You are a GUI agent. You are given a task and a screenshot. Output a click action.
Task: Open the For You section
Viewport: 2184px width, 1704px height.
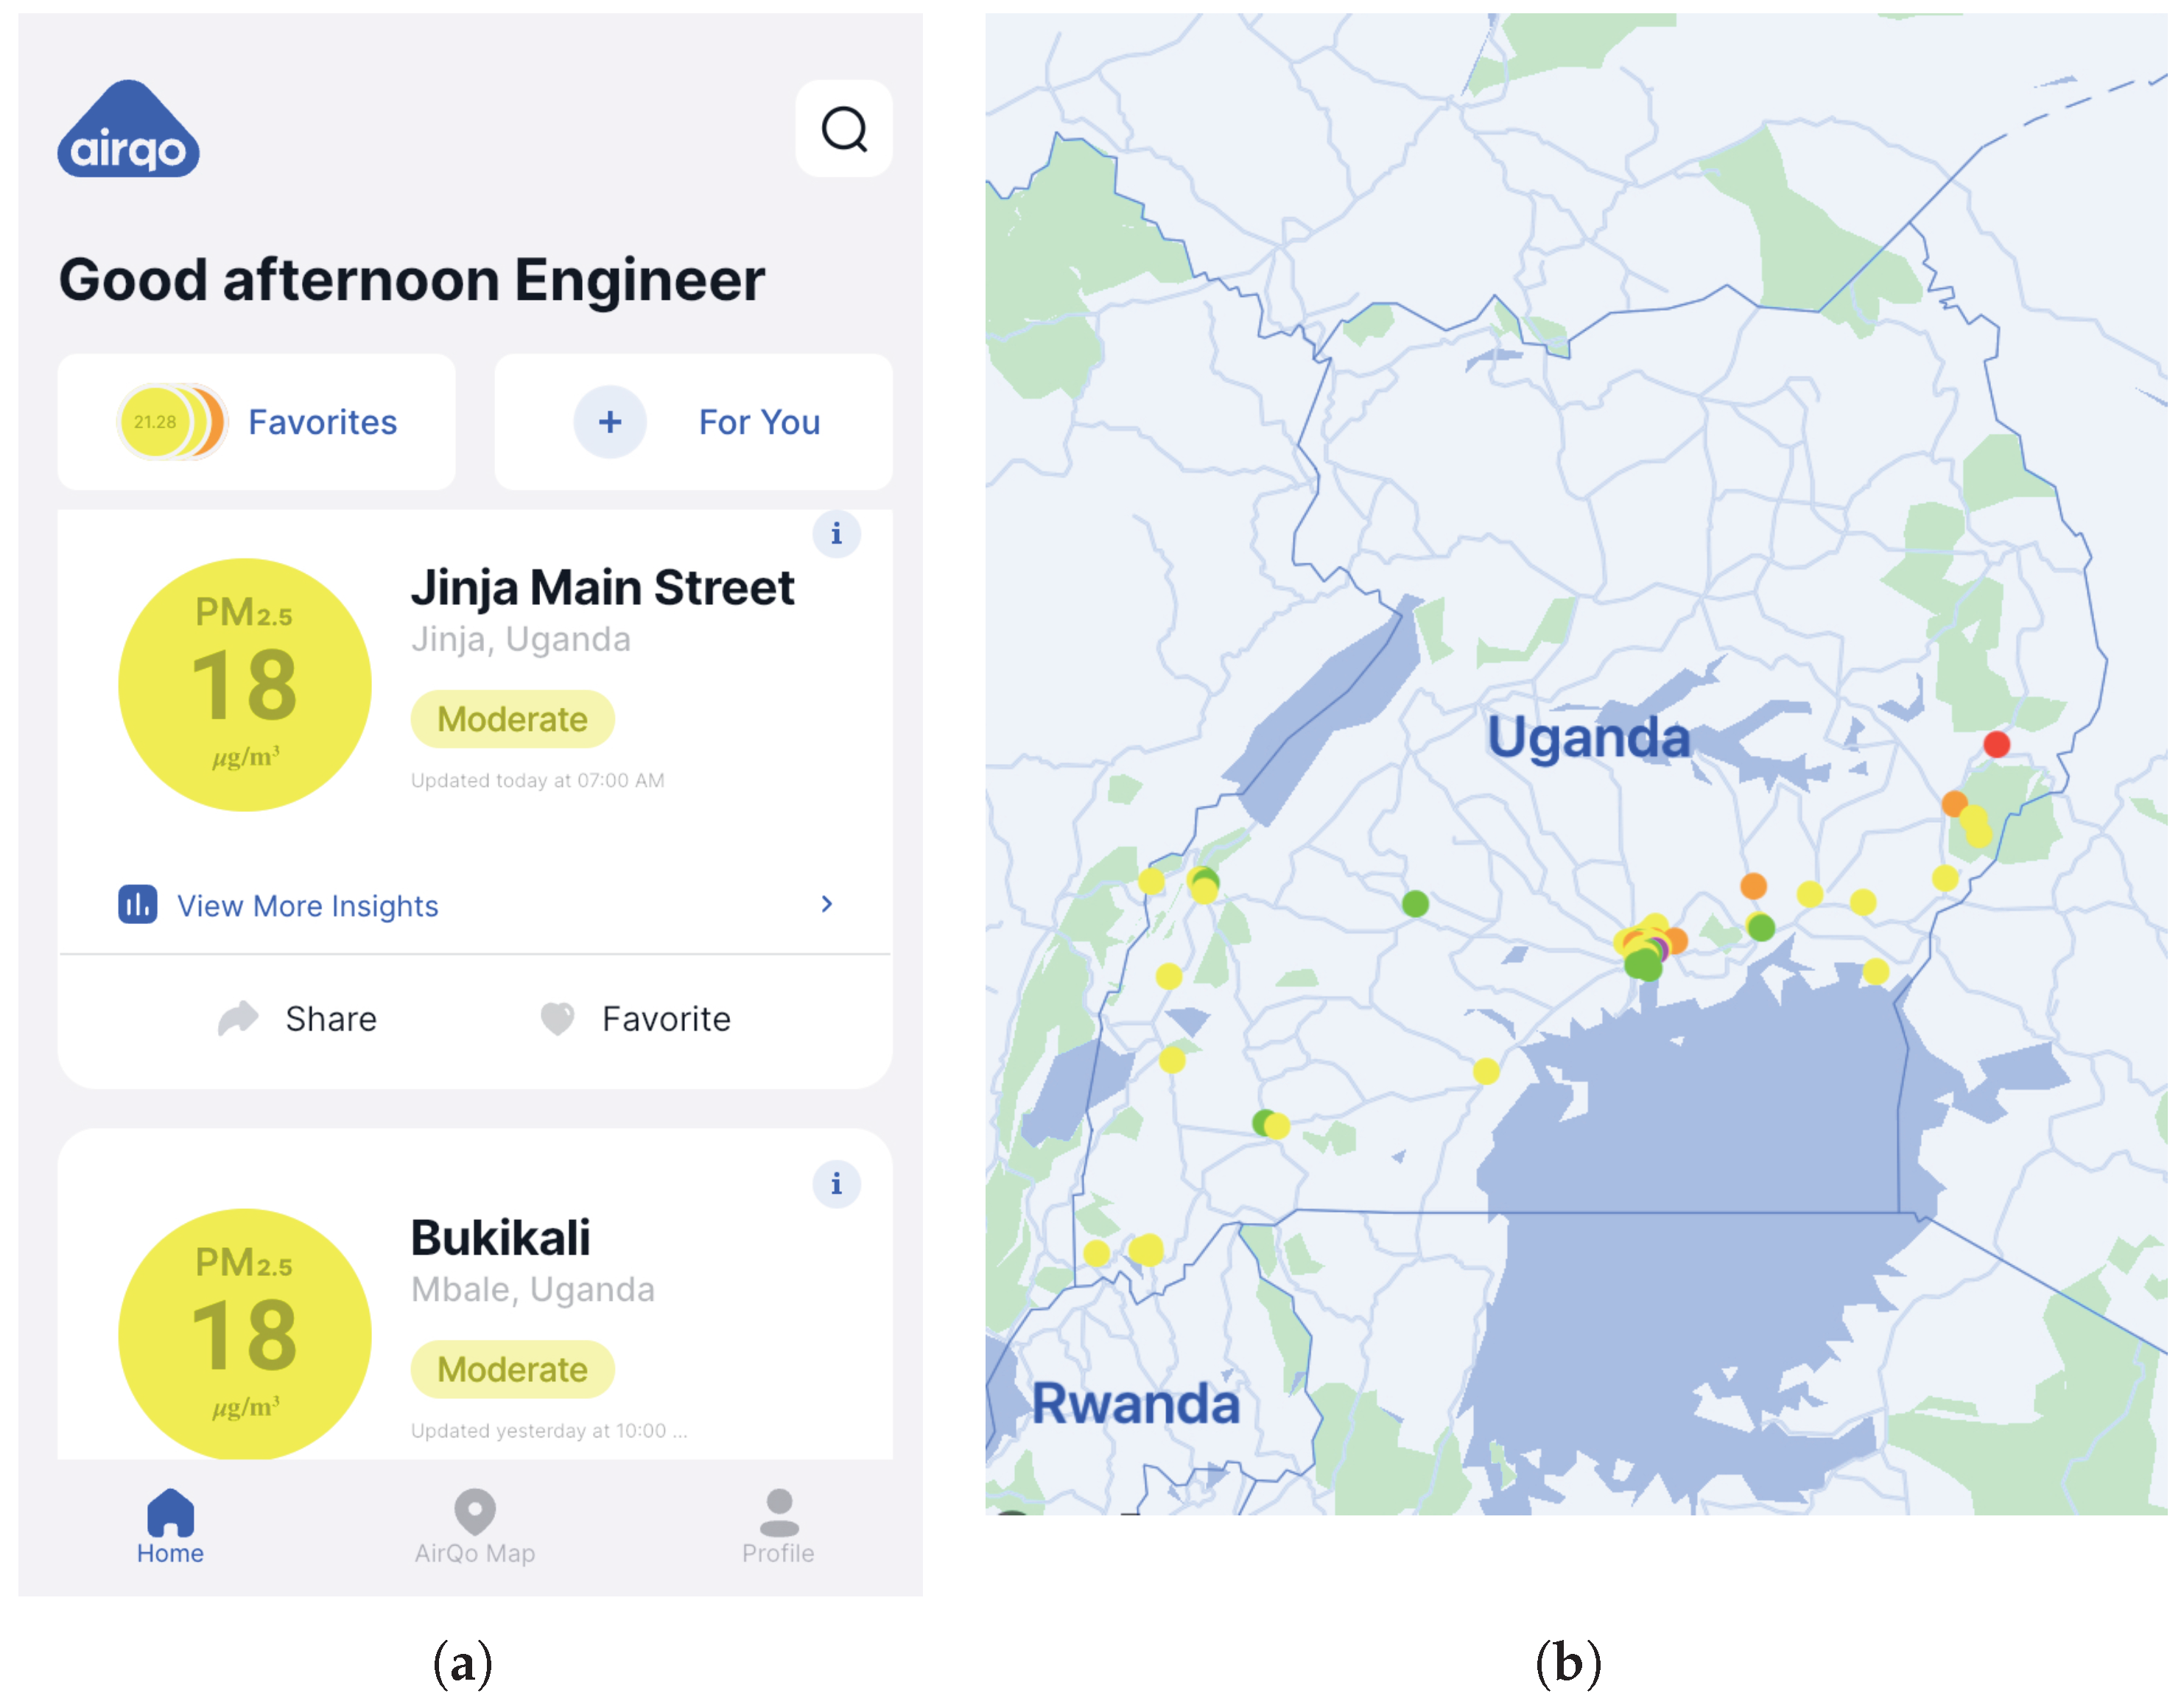click(758, 422)
